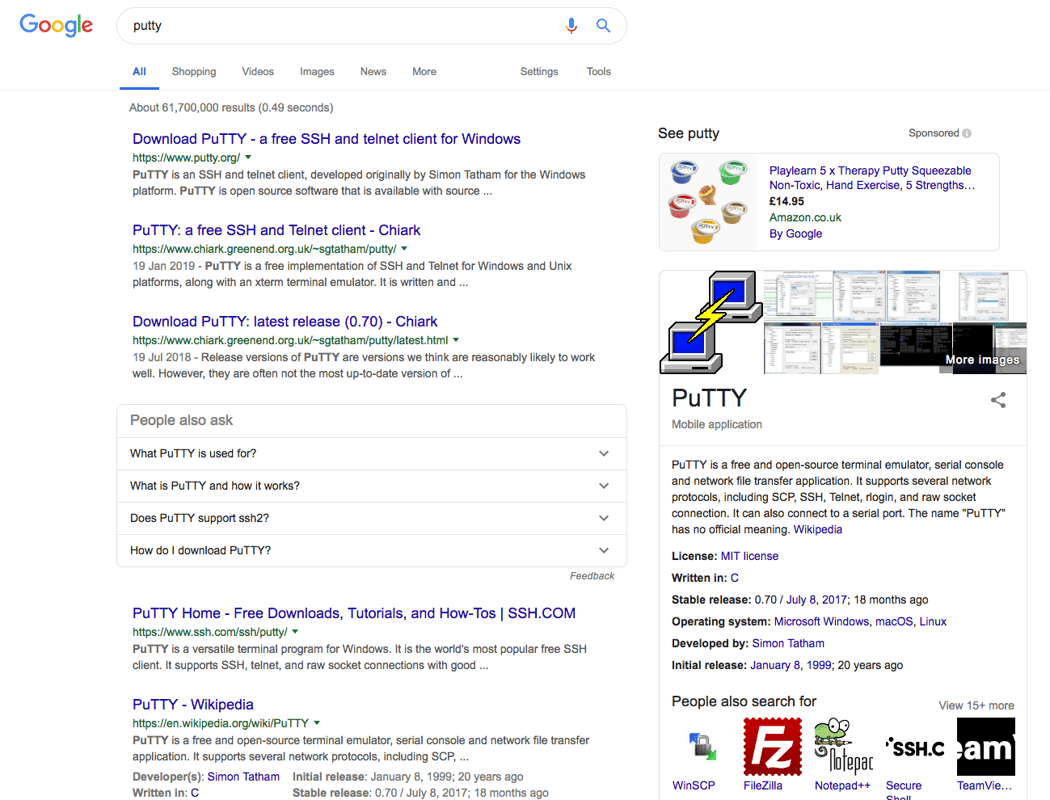Screen dimensions: 1050x800
Task: Expand 'Does PuTTY support ssh2?'
Action: tap(372, 518)
